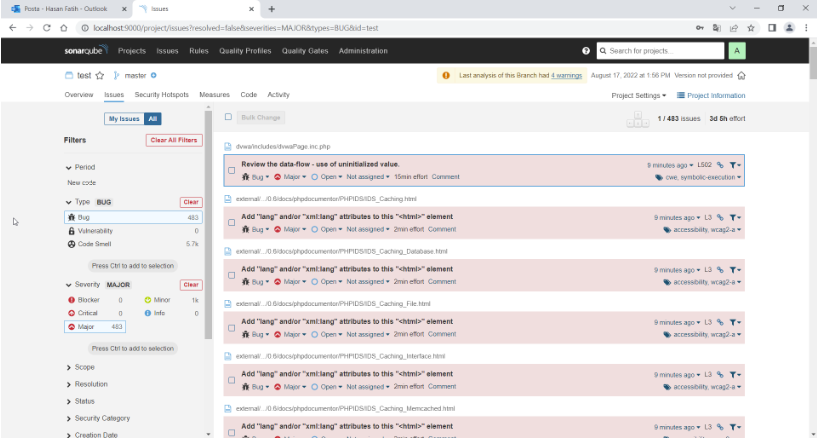This screenshot has width=817, height=442.
Task: Open Quality Gates in top menu
Action: [x=304, y=50]
